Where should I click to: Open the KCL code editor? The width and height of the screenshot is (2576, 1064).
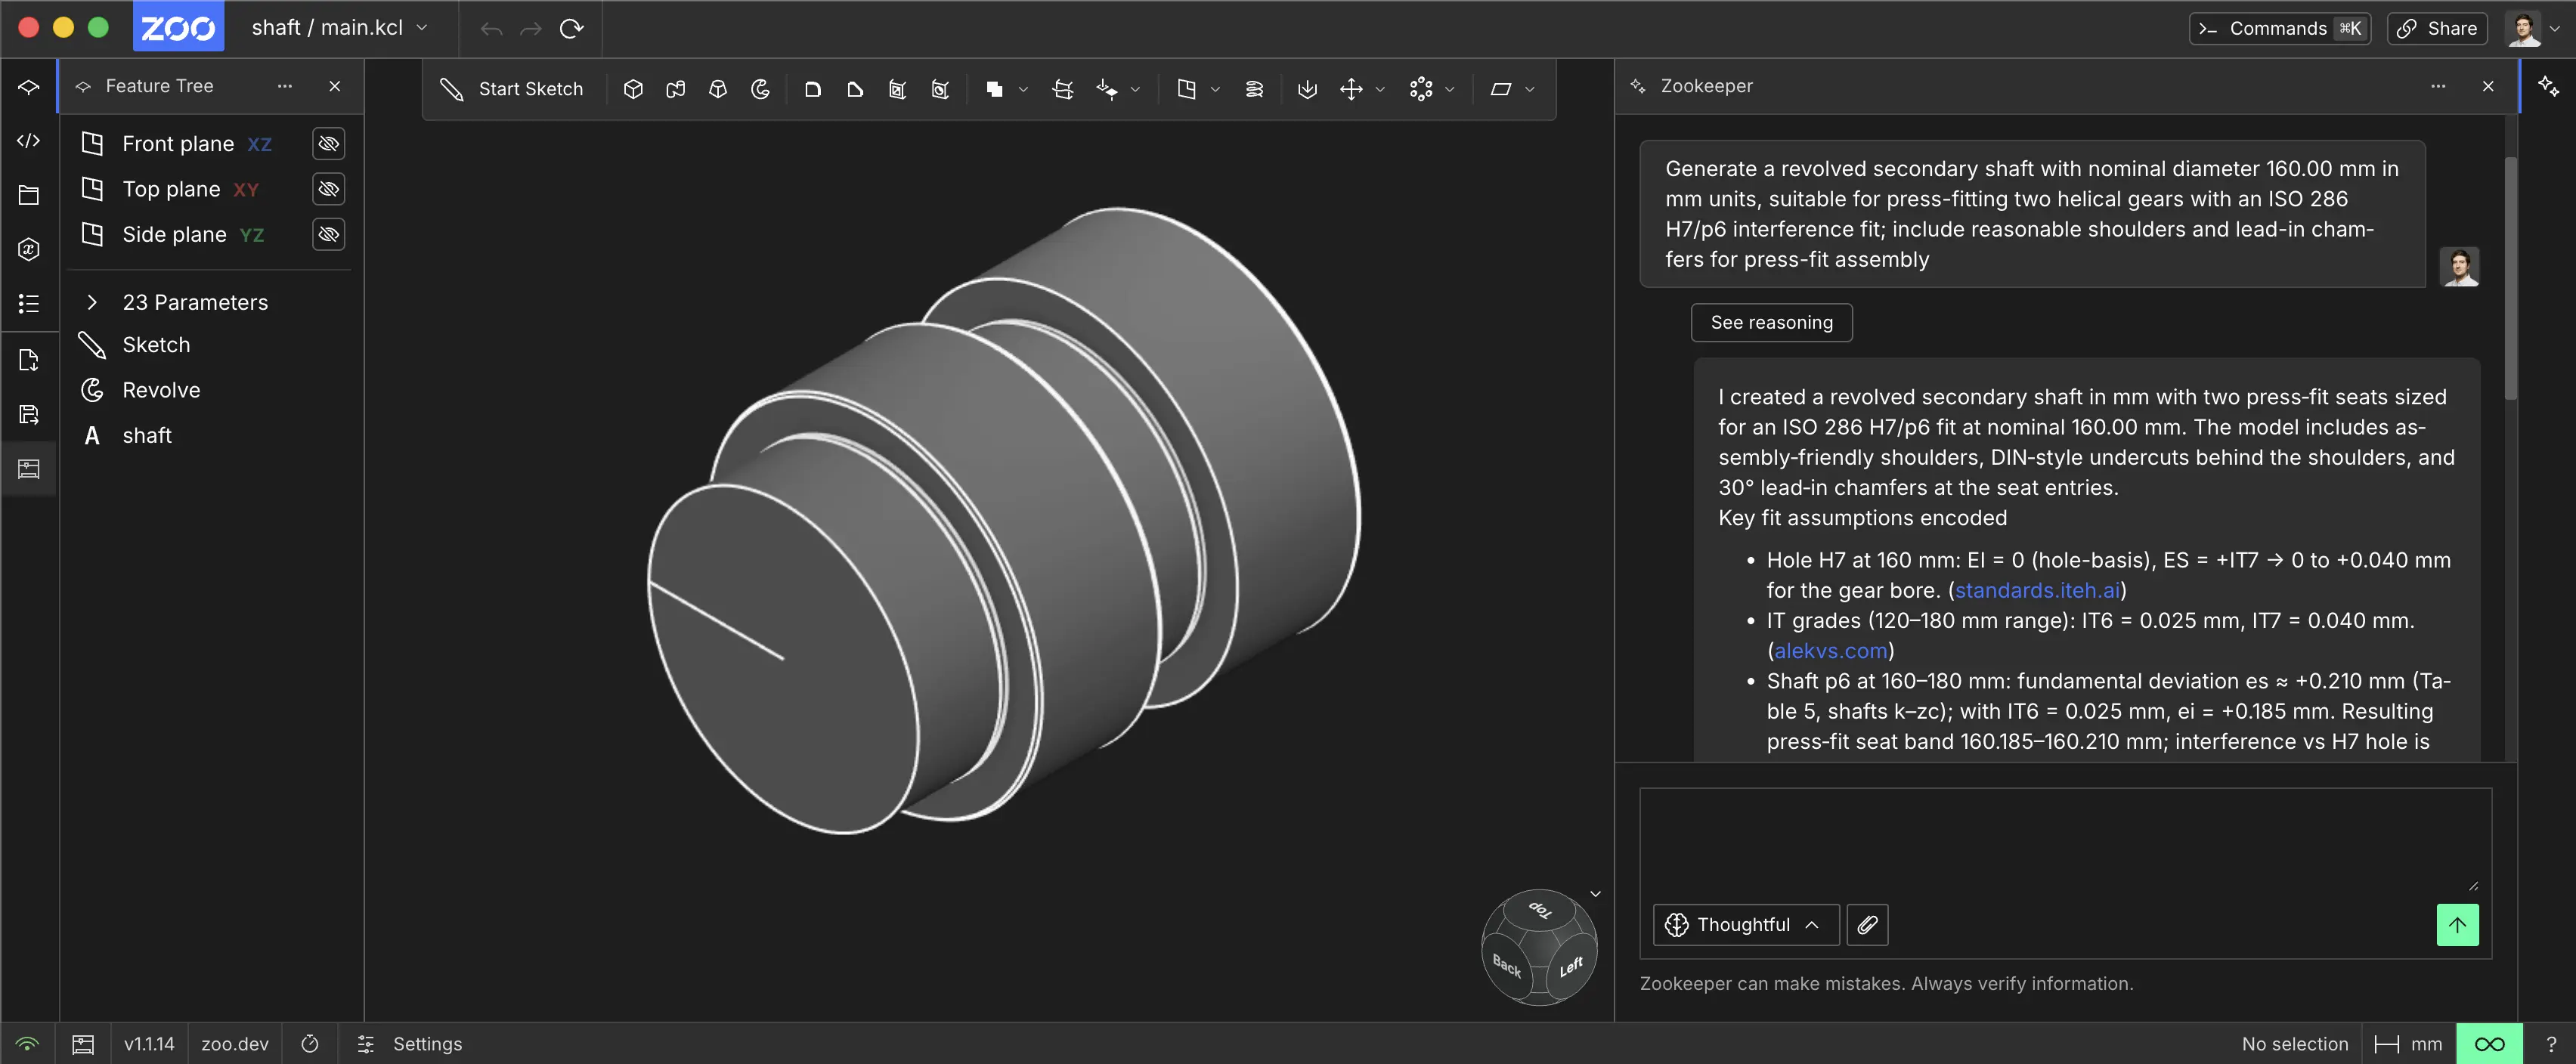[28, 140]
